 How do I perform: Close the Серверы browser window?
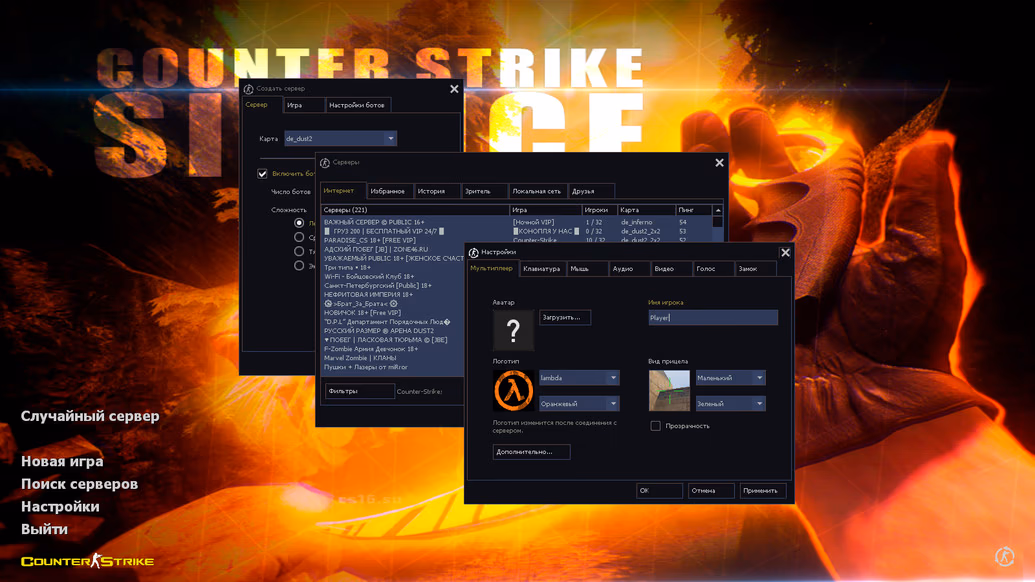click(719, 163)
